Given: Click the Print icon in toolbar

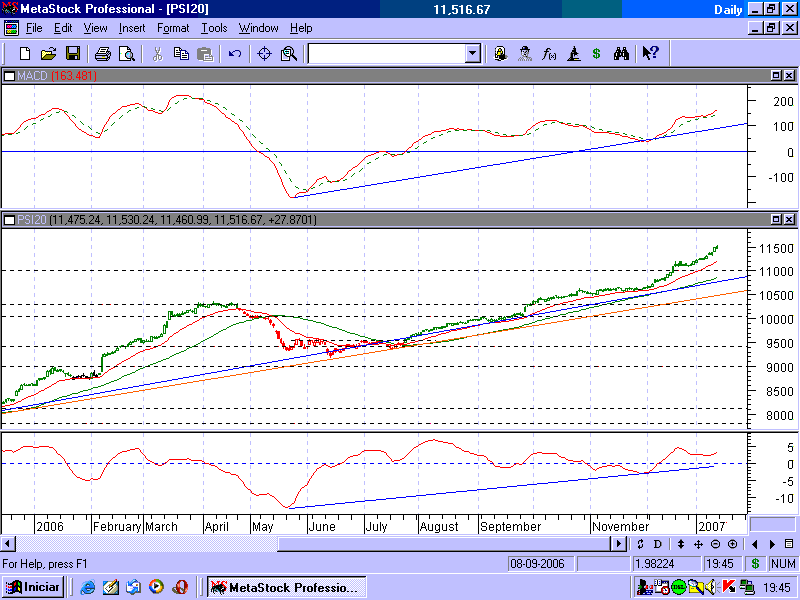Looking at the screenshot, I should tap(103, 54).
